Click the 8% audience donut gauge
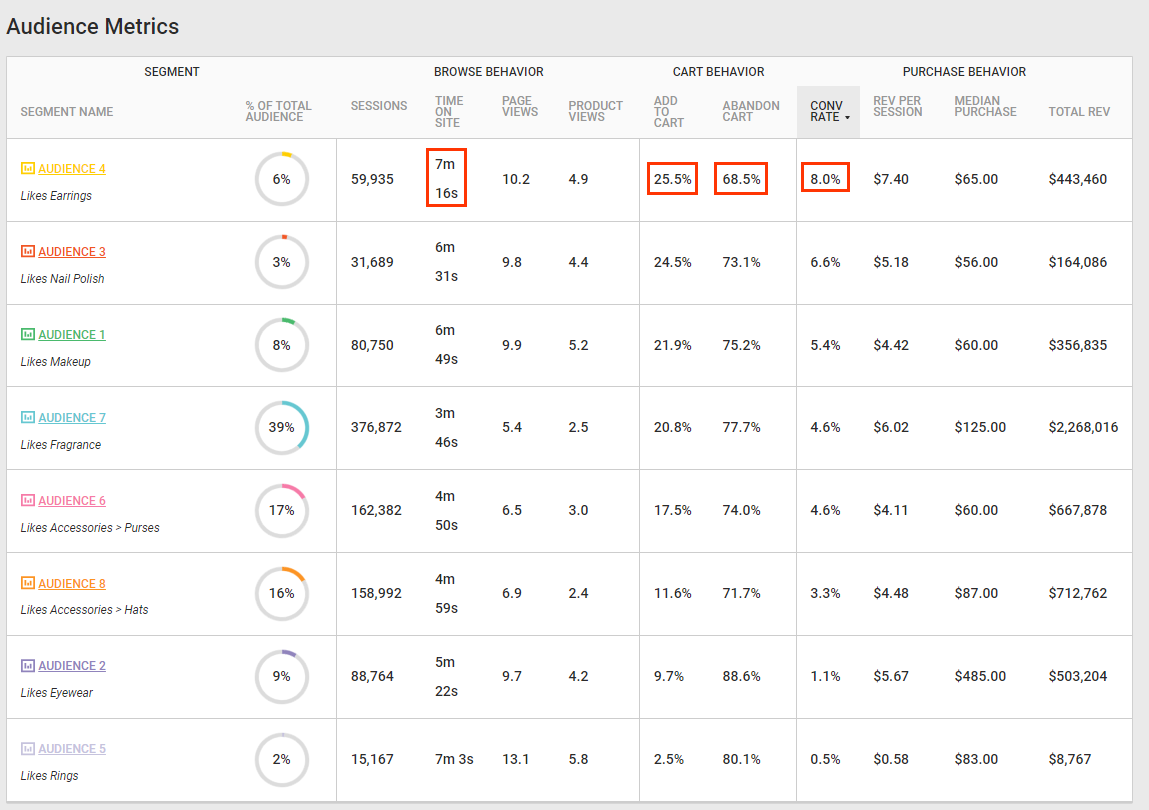Screen dimensions: 1149x810 coord(281,345)
